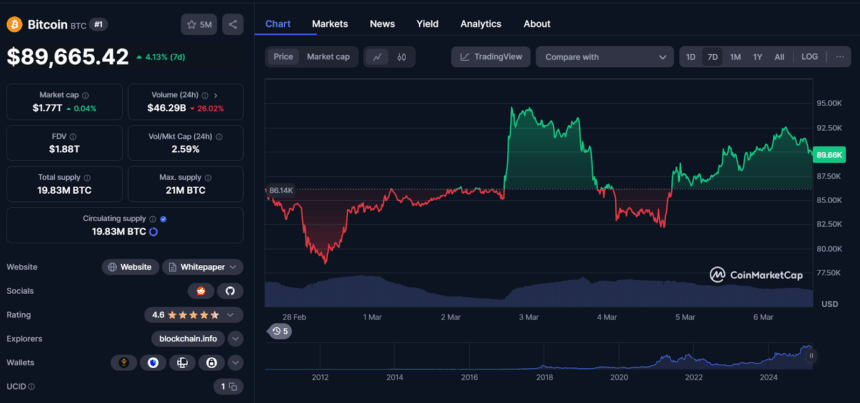This screenshot has width=860, height=403.
Task: Open second wallet icon with blue circle
Action: point(153,362)
